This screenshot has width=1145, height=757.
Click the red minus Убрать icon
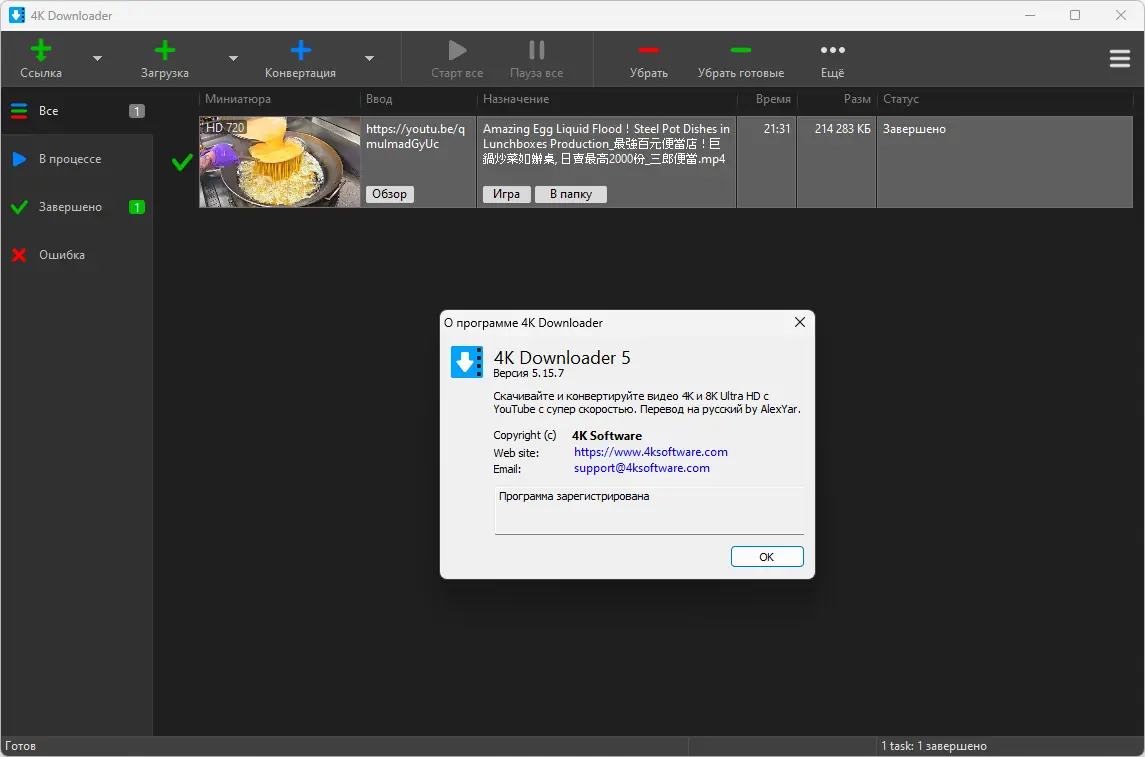pos(648,50)
